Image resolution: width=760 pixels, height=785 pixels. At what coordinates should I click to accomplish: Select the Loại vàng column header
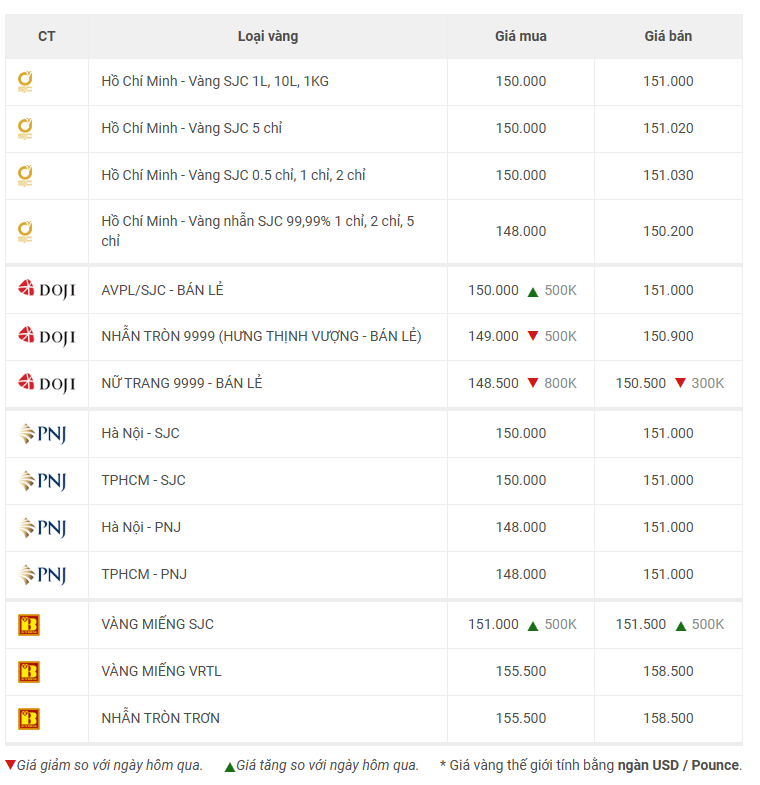267,36
